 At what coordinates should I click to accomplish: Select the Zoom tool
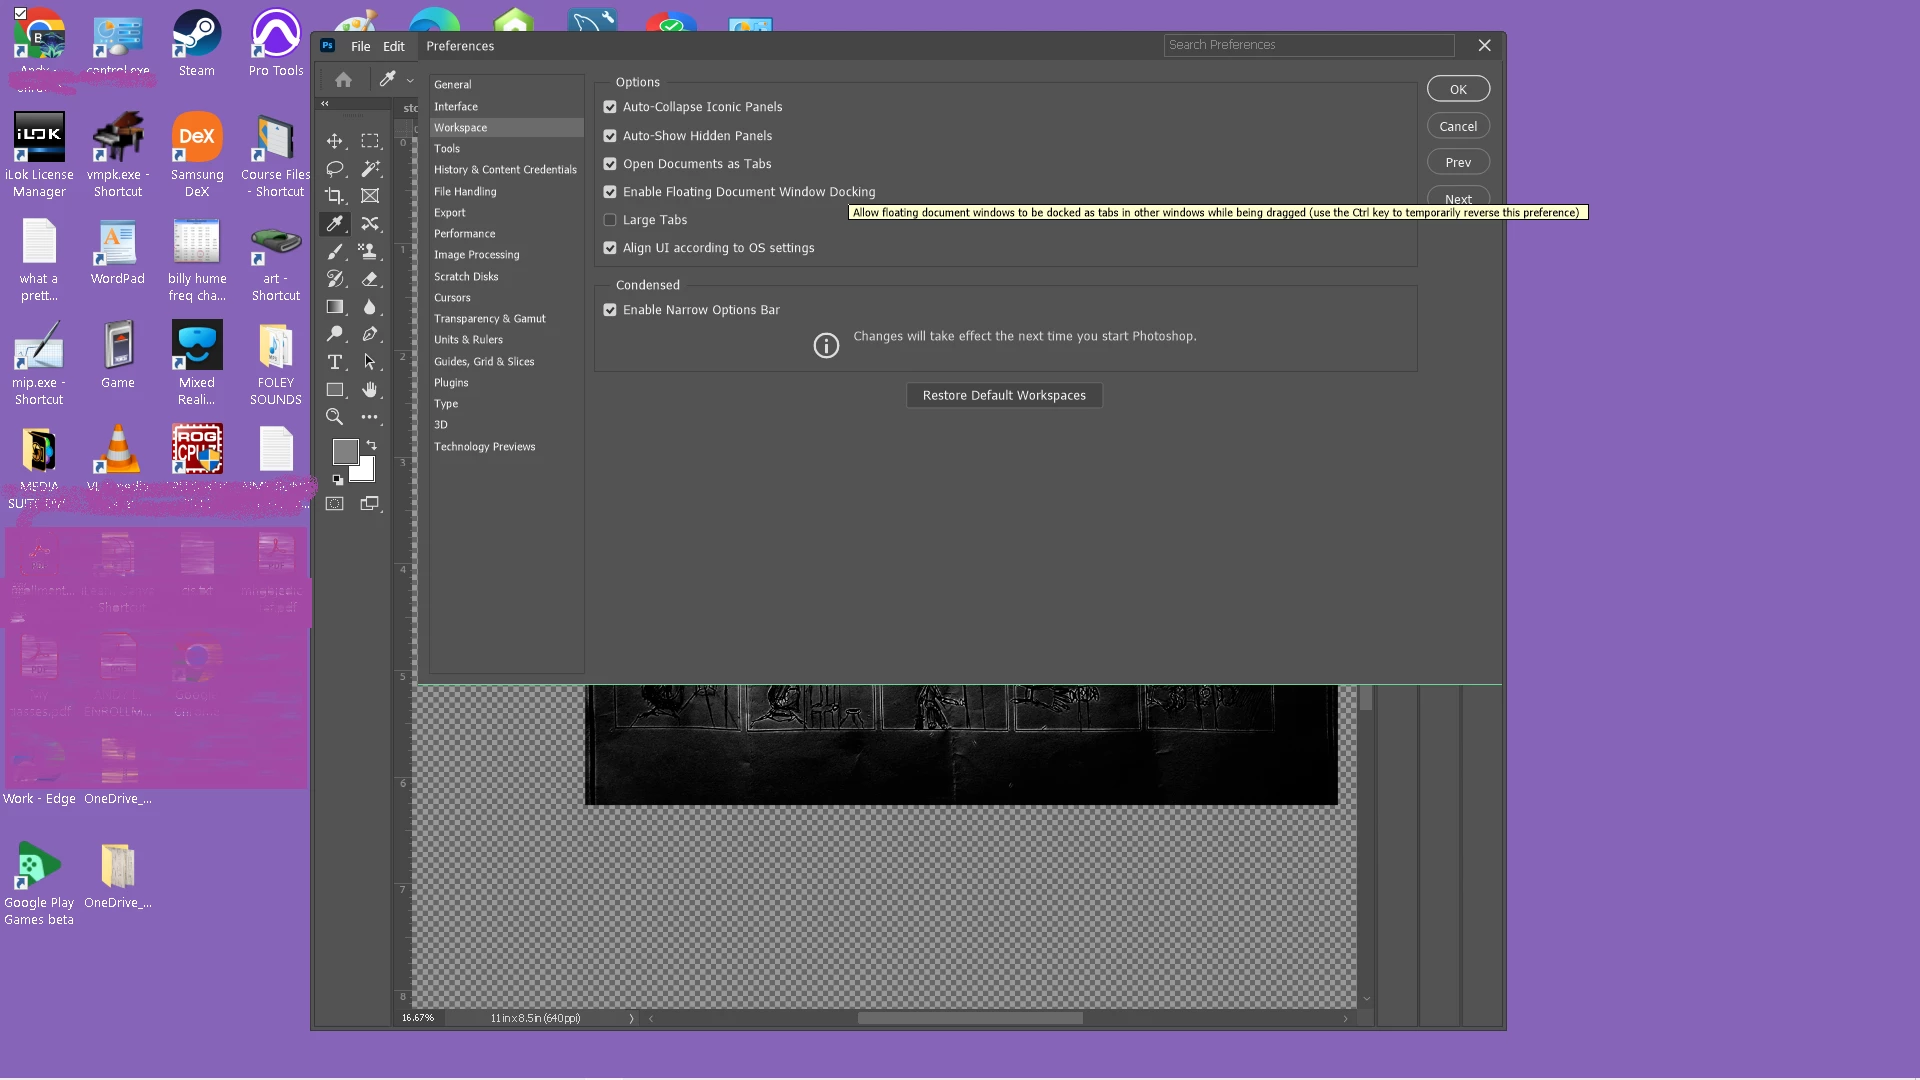tap(334, 417)
